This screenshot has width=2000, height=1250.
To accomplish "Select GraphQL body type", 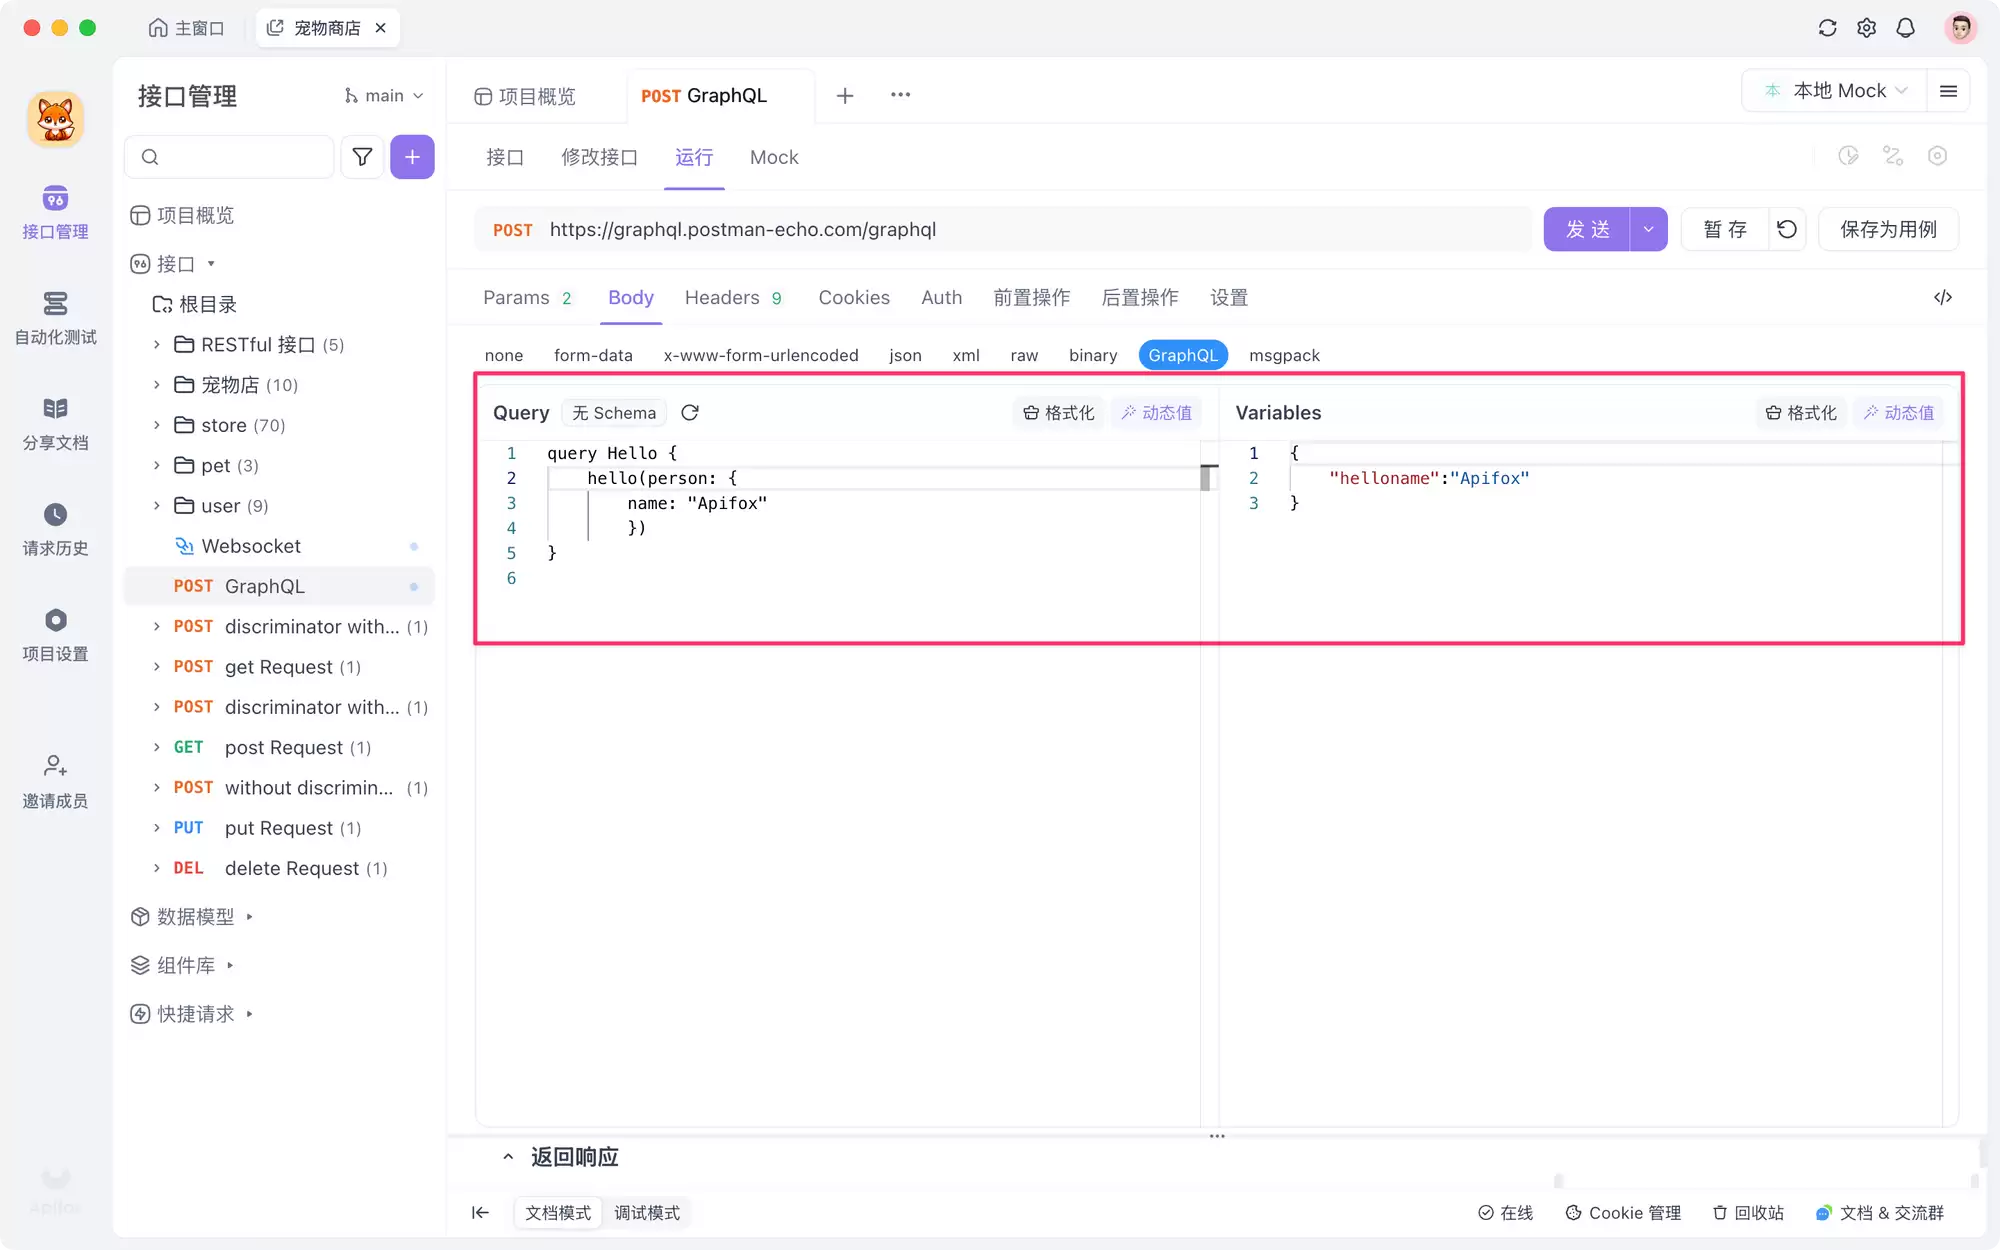I will [1183, 355].
